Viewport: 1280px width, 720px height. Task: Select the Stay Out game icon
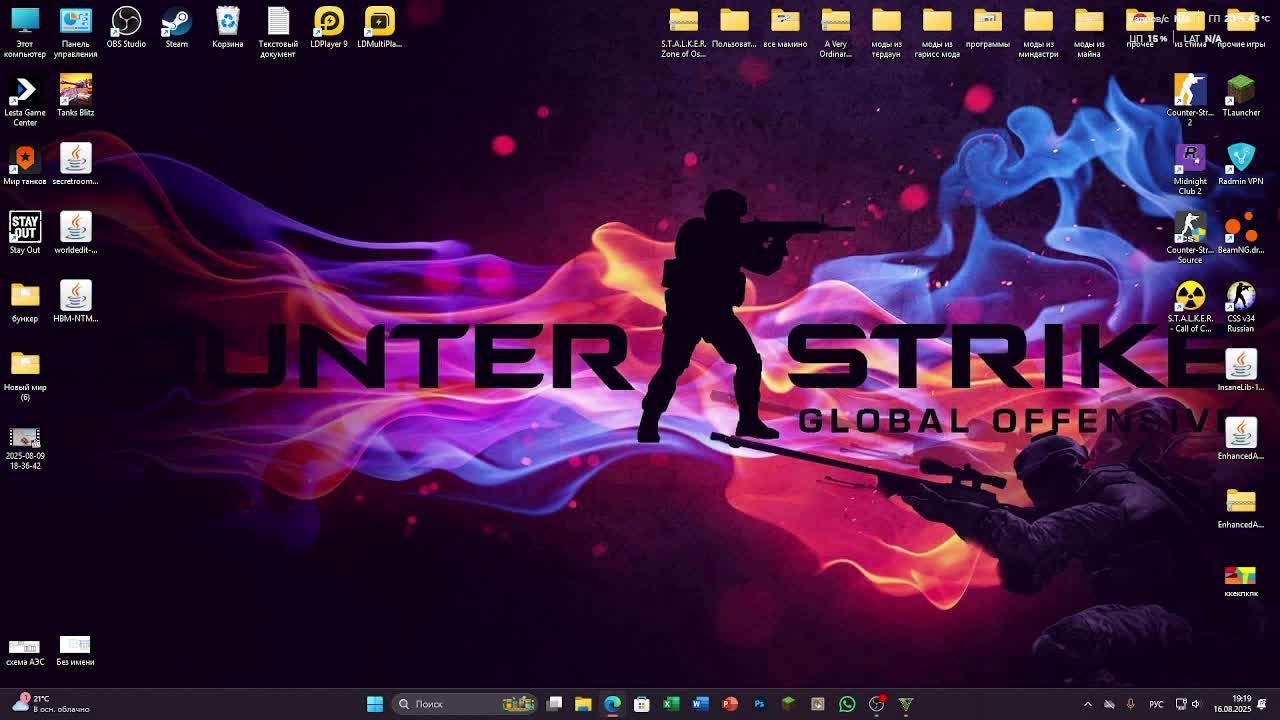25,233
